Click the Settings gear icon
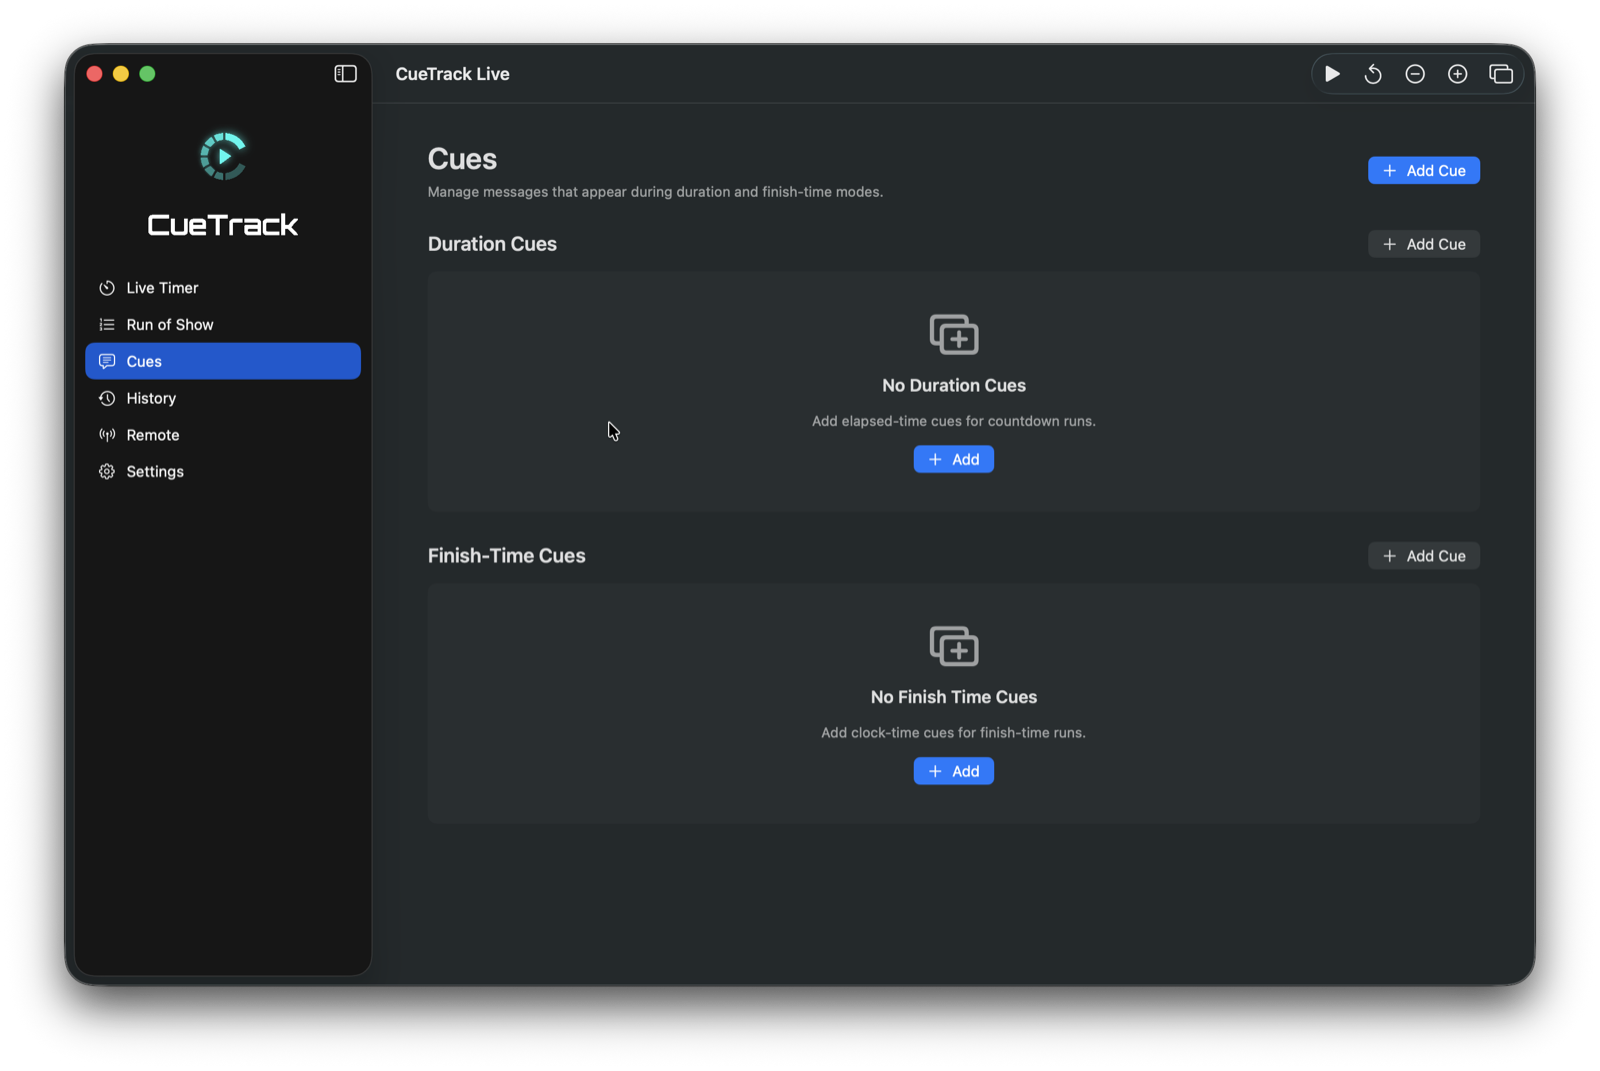This screenshot has height=1071, width=1600. coord(107,471)
